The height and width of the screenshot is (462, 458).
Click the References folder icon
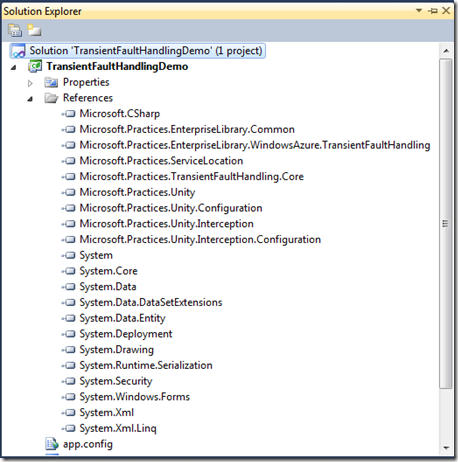[x=51, y=98]
